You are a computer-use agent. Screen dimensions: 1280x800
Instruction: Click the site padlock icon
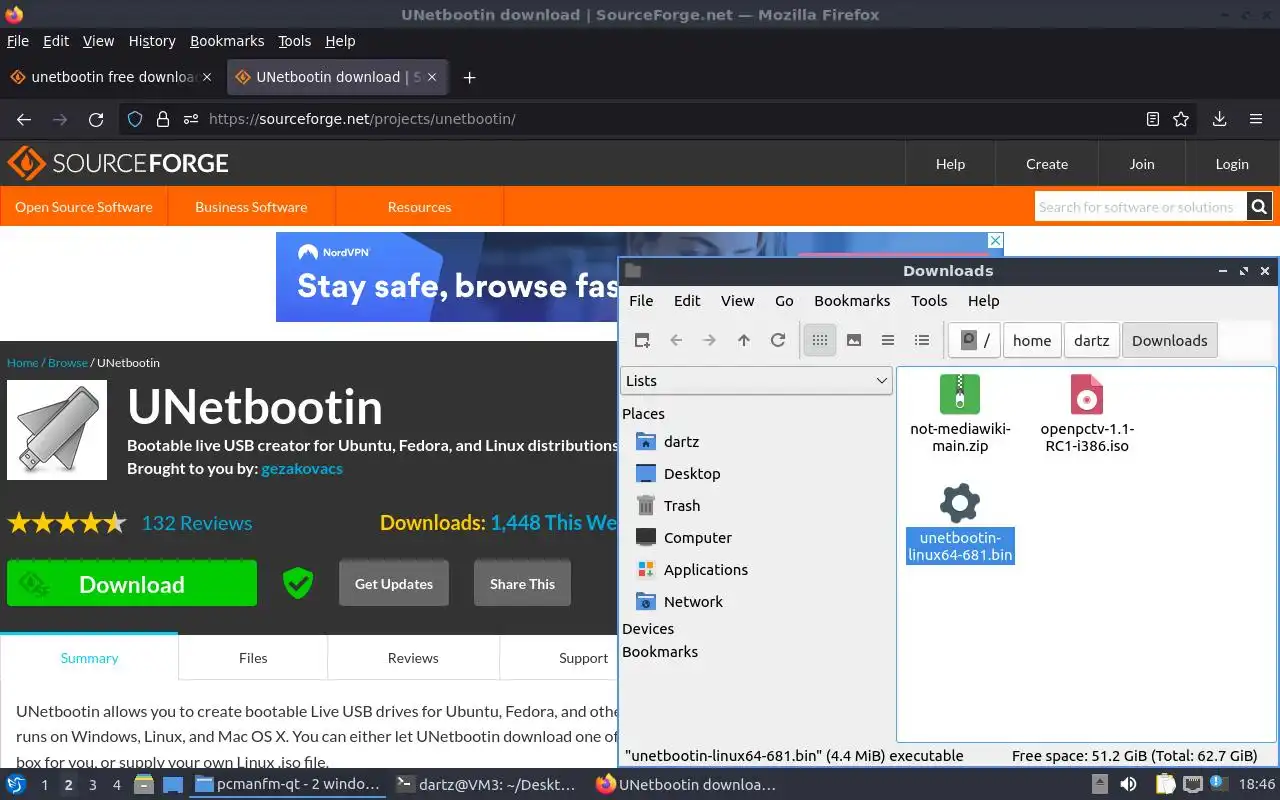tap(163, 119)
